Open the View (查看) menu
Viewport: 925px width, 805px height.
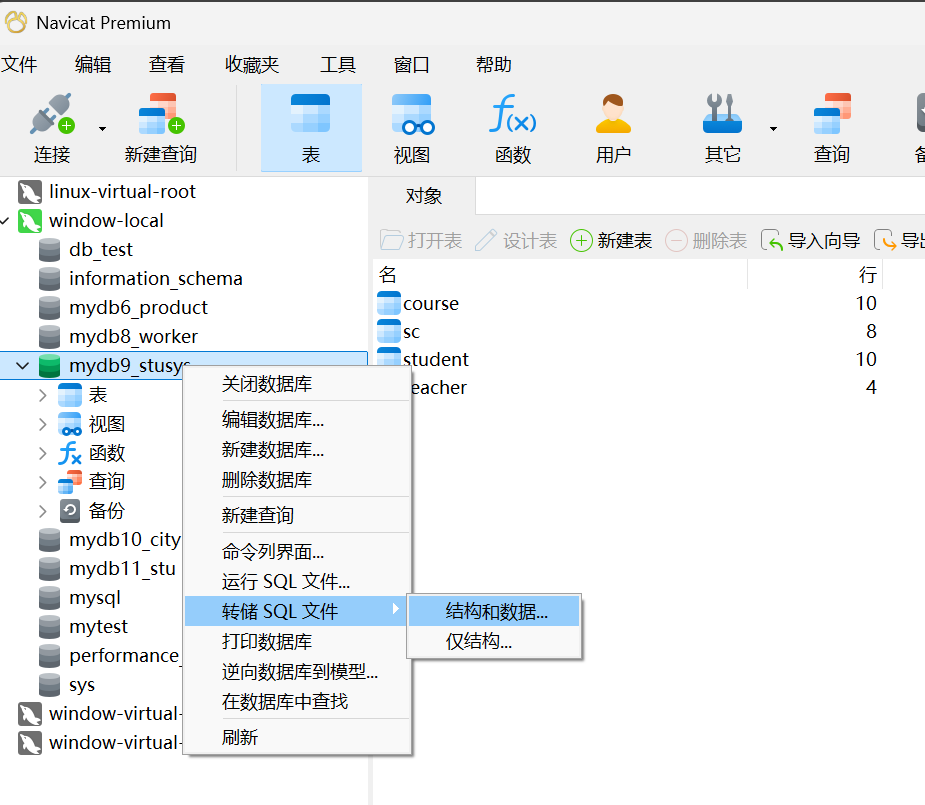pos(167,64)
